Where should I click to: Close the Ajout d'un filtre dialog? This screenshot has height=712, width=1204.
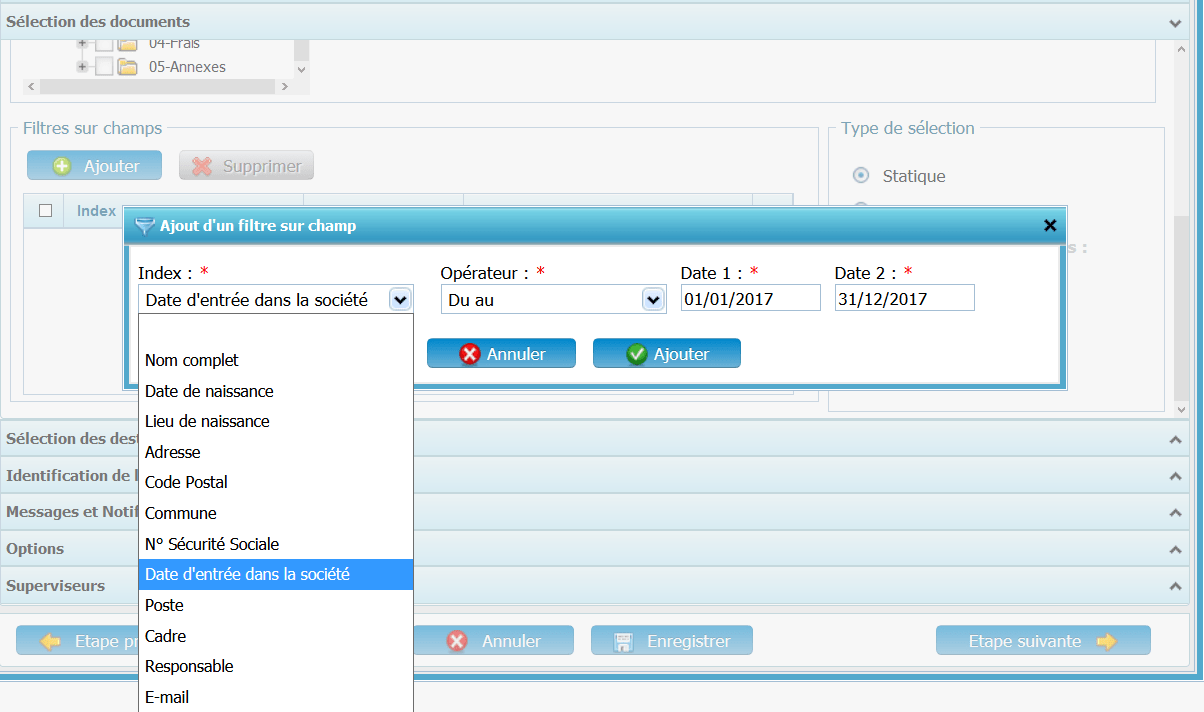(x=1050, y=226)
